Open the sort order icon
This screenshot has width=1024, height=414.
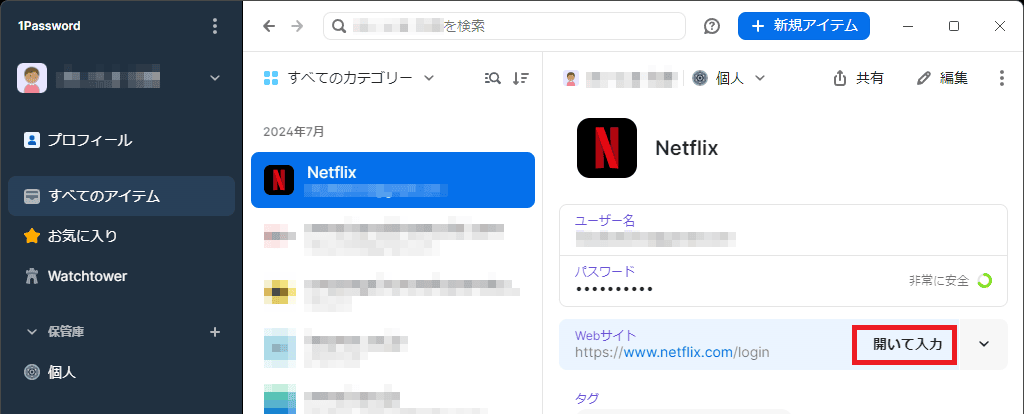[x=520, y=78]
